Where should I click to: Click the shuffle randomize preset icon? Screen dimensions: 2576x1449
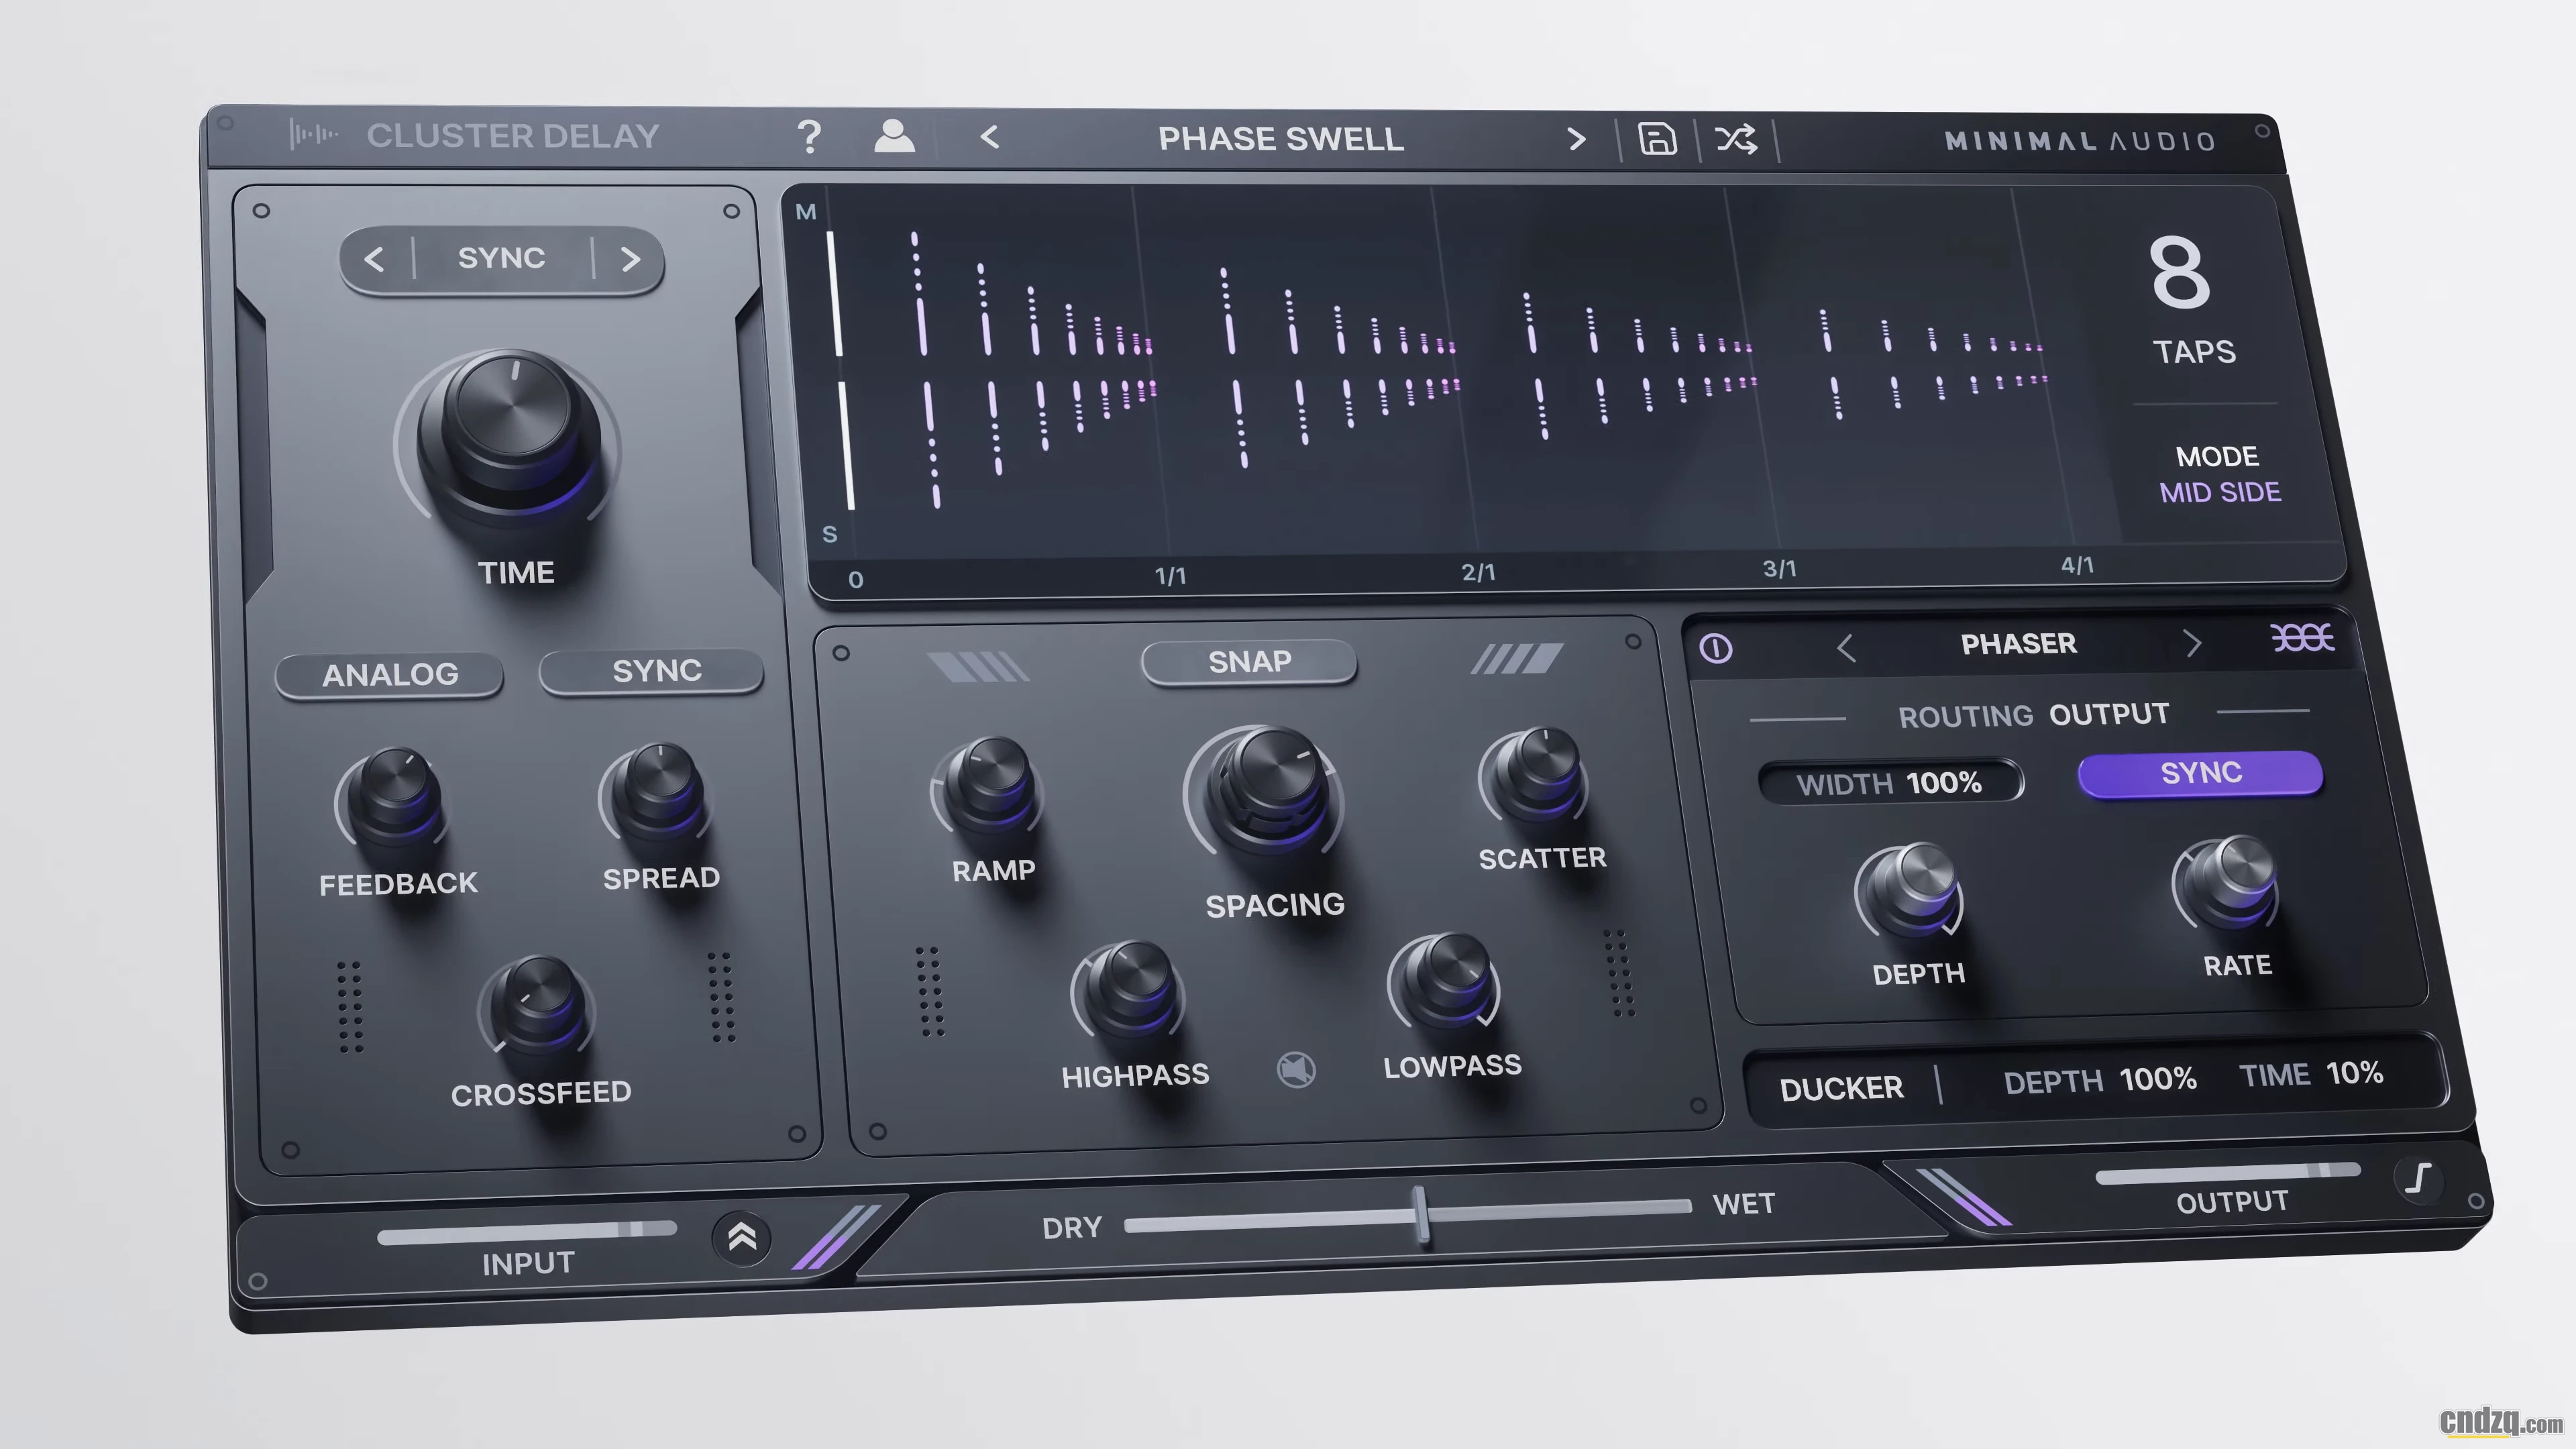tap(1736, 139)
